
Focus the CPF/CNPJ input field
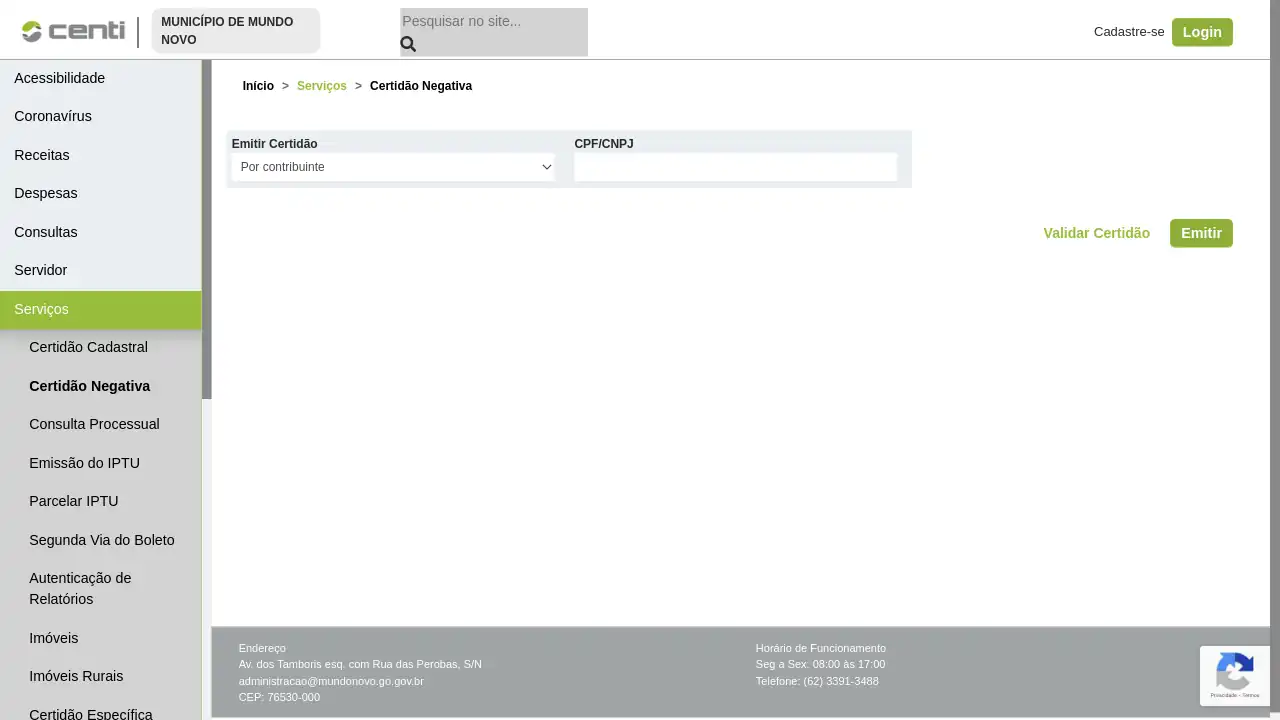coord(735,167)
